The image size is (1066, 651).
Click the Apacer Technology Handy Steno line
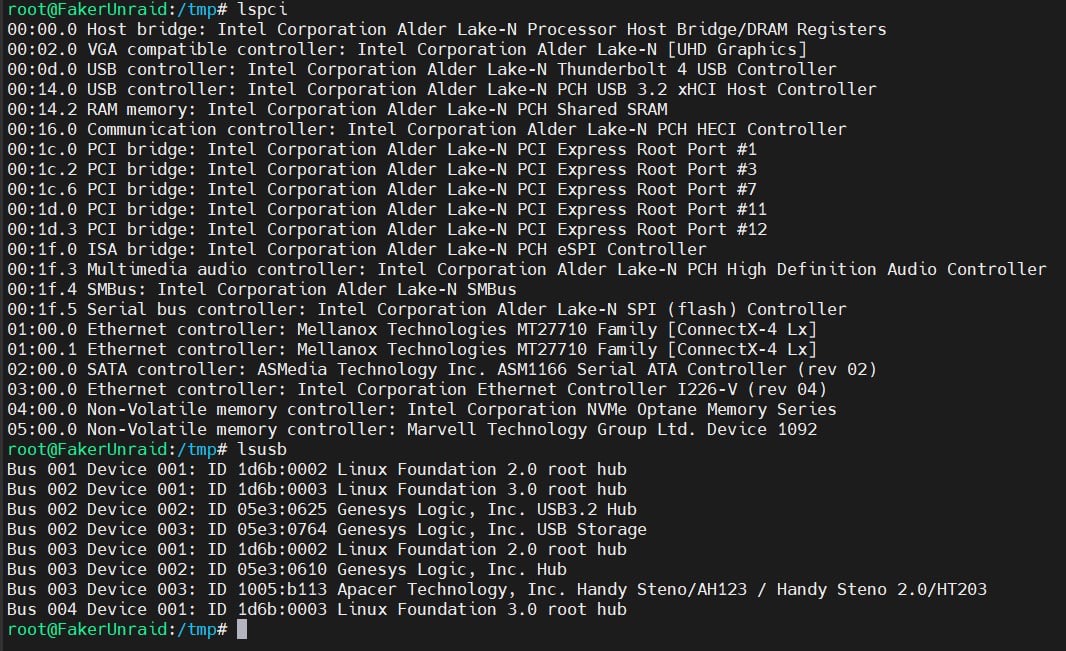[x=497, y=589]
